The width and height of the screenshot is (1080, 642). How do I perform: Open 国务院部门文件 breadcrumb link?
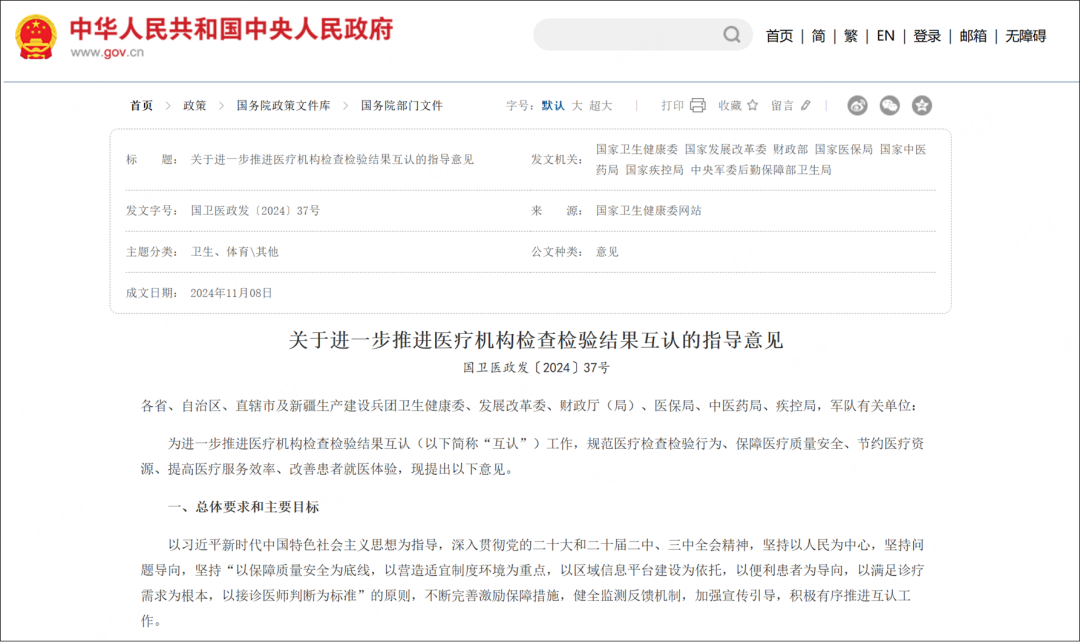(x=402, y=105)
